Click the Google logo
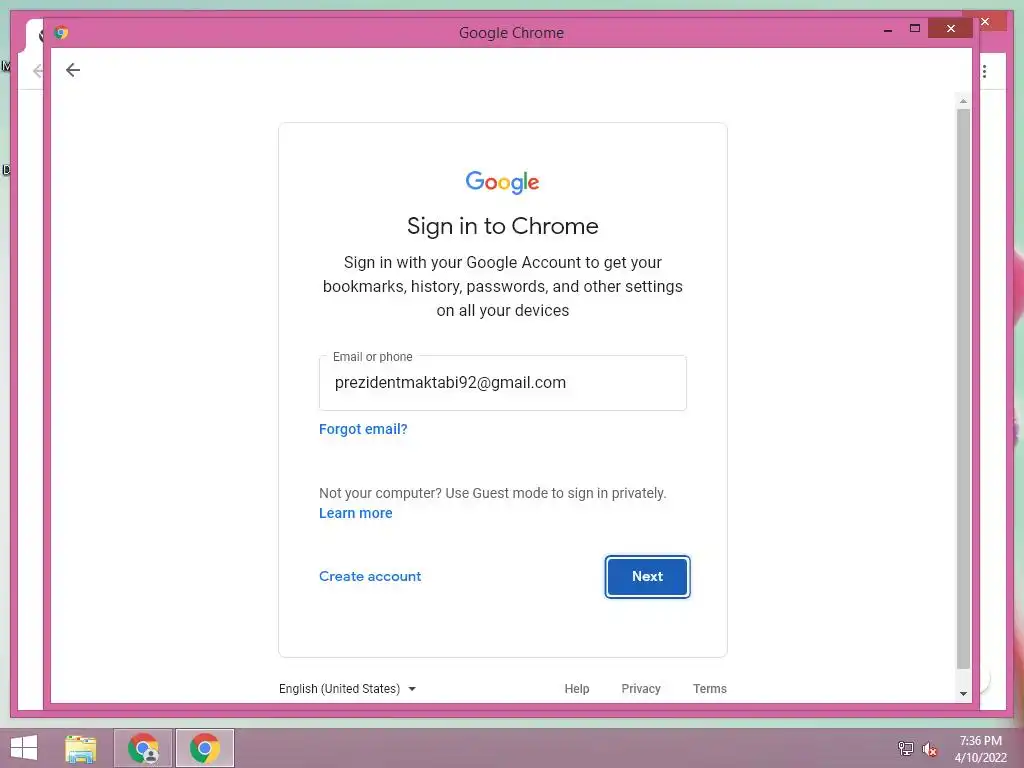Image resolution: width=1024 pixels, height=768 pixels. pos(502,182)
